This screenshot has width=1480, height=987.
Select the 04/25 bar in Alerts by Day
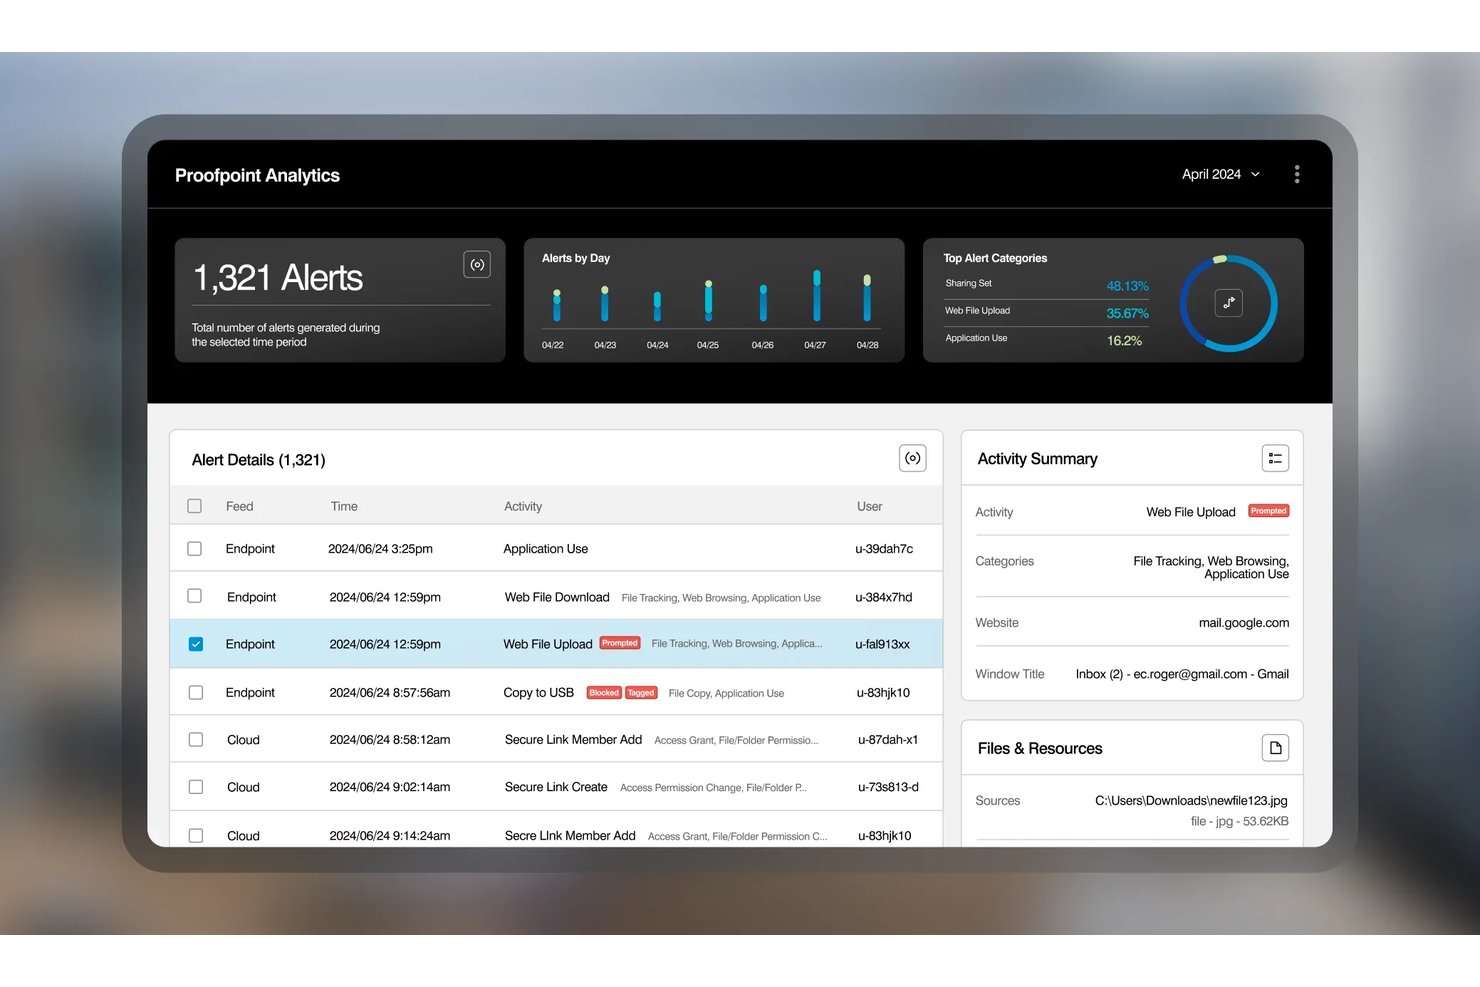coord(708,300)
